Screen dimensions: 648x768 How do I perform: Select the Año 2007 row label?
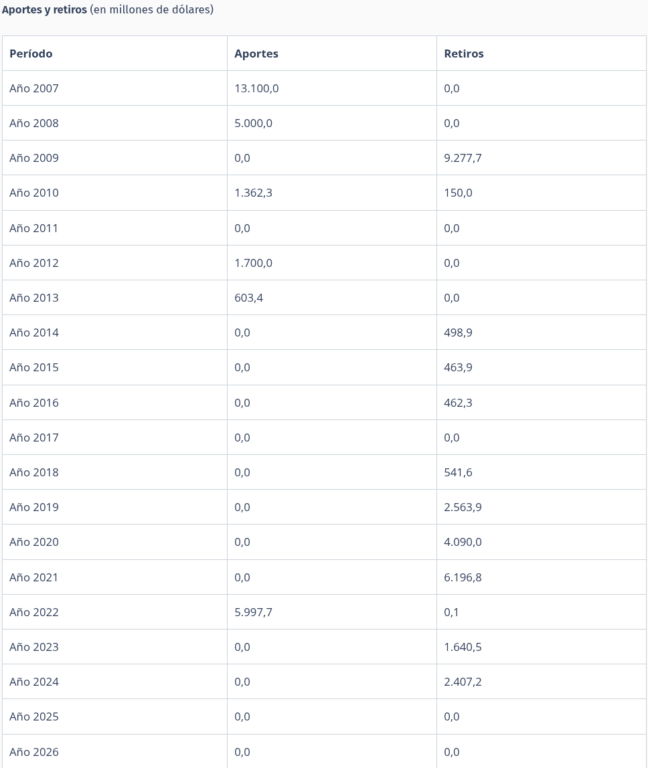pos(34,88)
